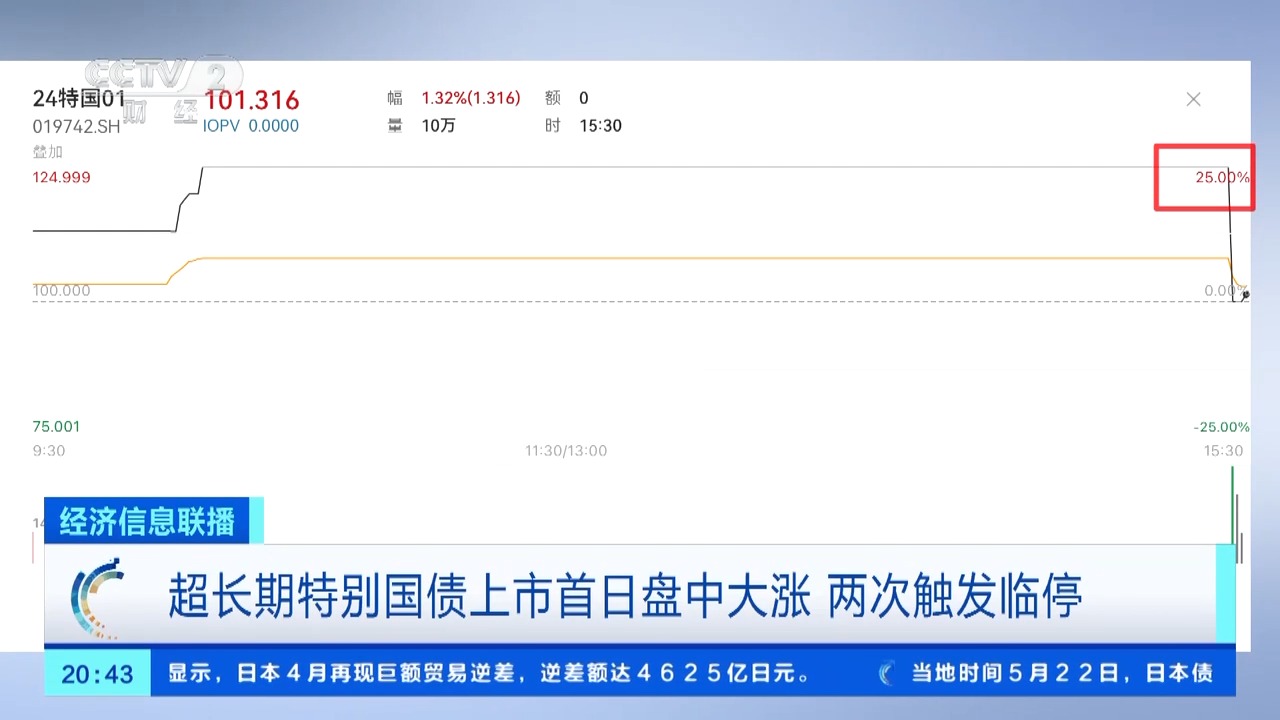The height and width of the screenshot is (720, 1280).
Task: Click the circular logo beside the headline
Action: click(x=97, y=596)
